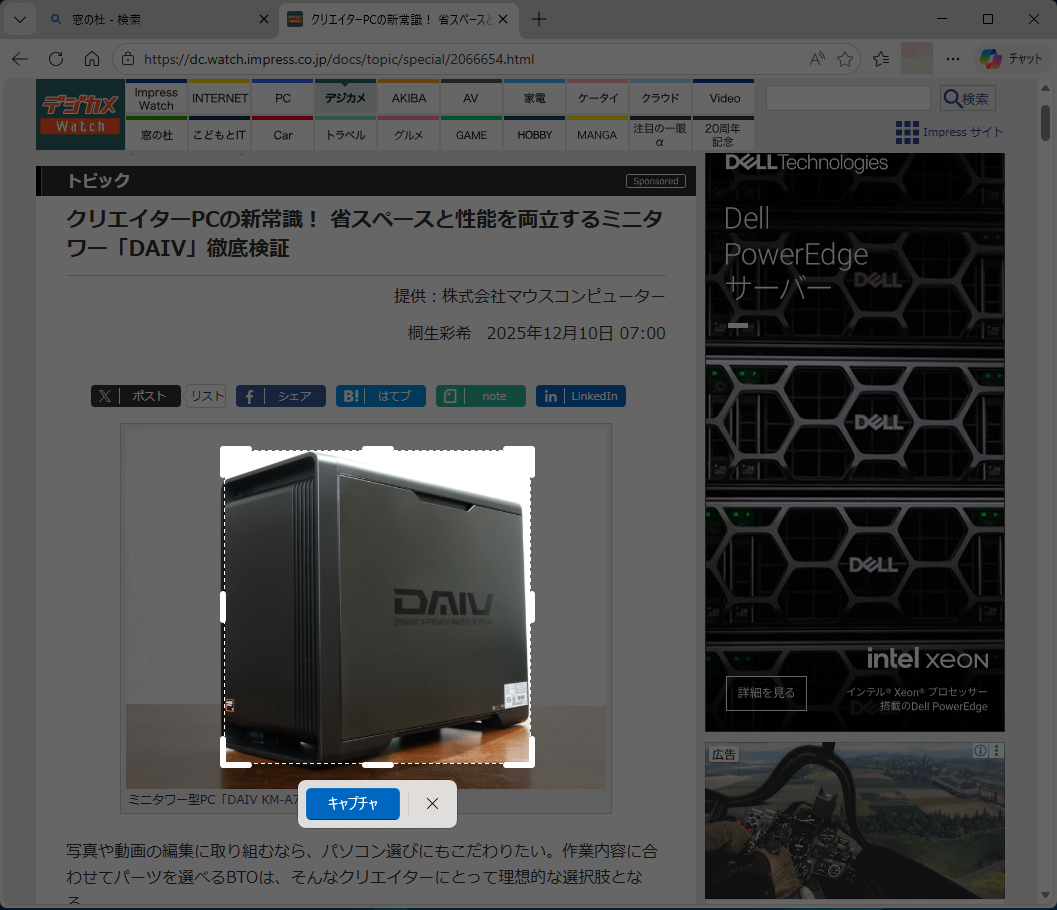
Task: Click the profile avatar in toolbar
Action: coord(917,59)
